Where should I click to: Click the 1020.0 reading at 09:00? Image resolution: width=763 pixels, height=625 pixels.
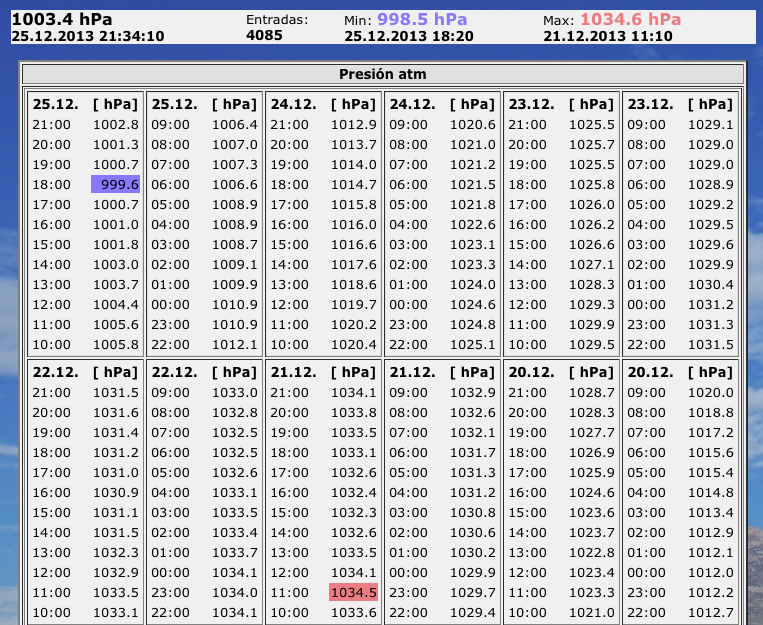[x=710, y=392]
